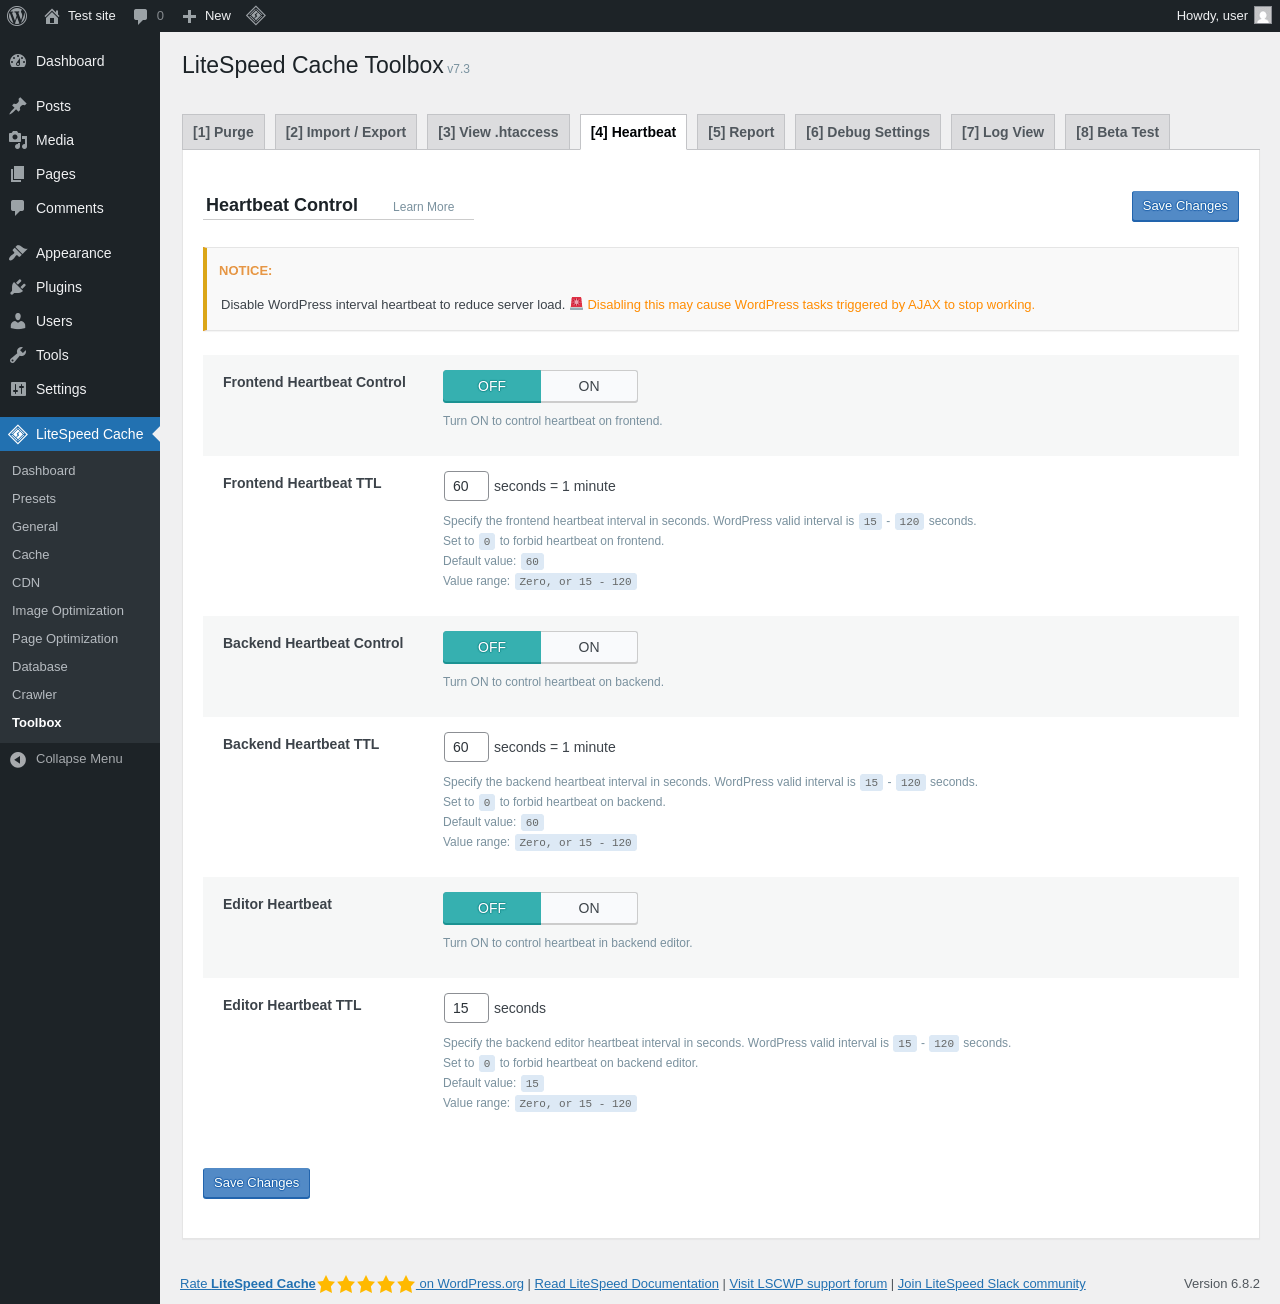This screenshot has height=1304, width=1280.
Task: Focus the Frontend Heartbeat TTL field
Action: 466,486
